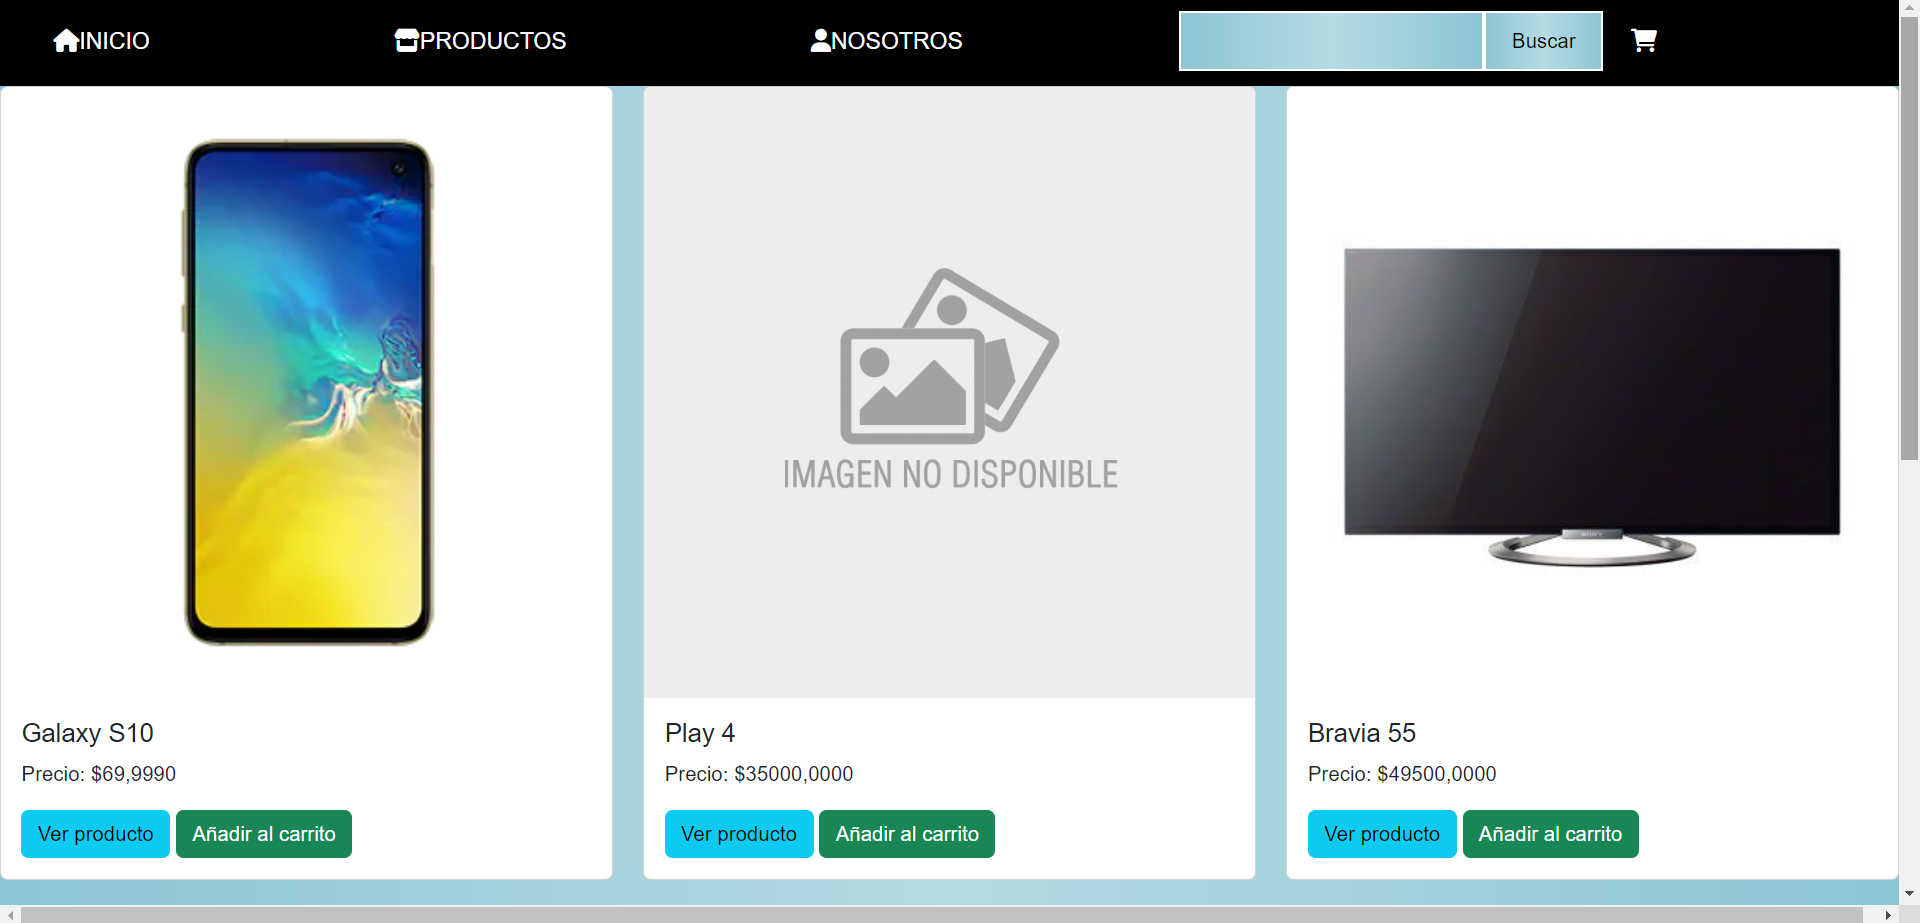Viewport: 1920px width, 923px height.
Task: Click the Buscar button
Action: point(1543,41)
